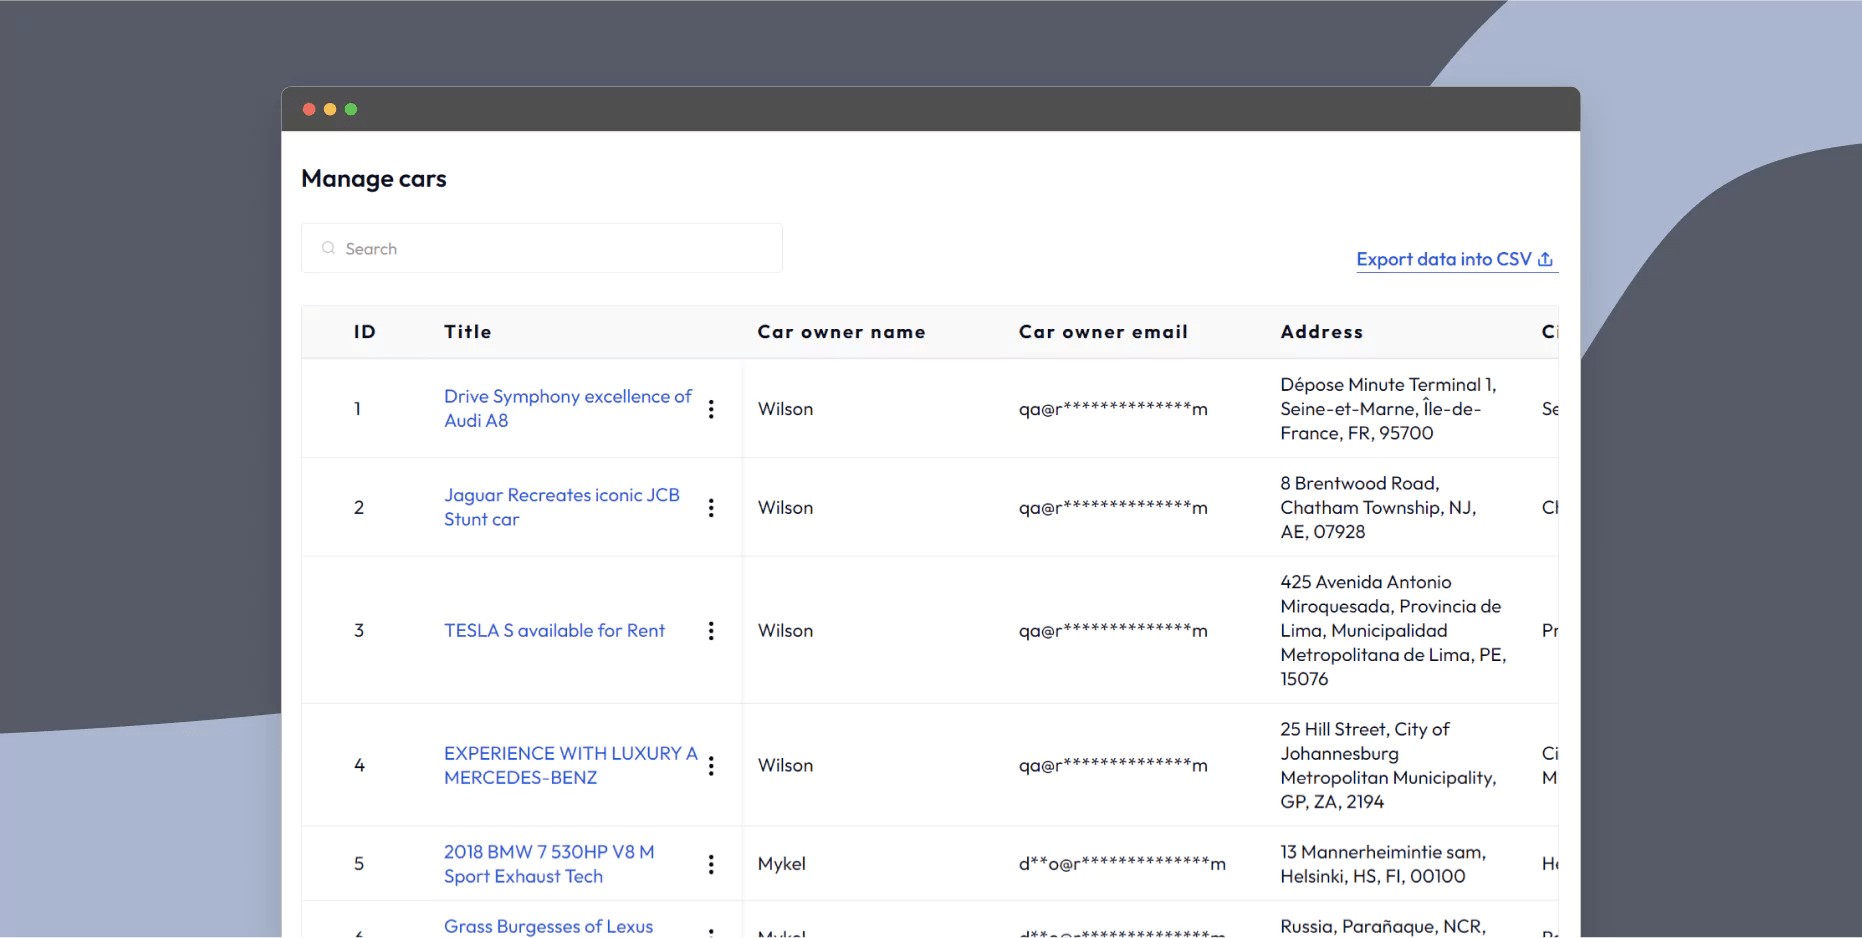Open Jaguar Recreates iconic JCB Stunt car link

click(562, 507)
